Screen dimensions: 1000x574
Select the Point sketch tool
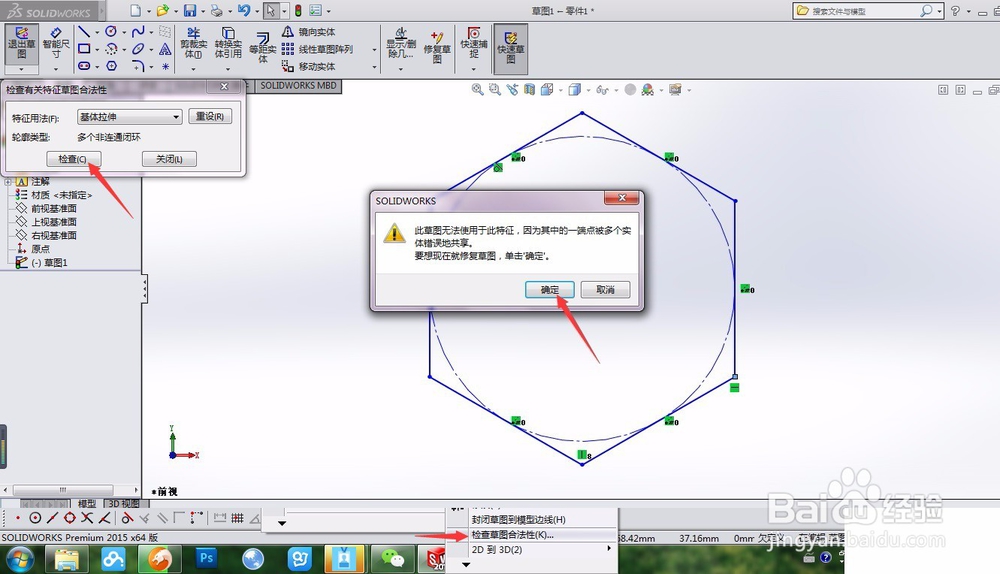pyautogui.click(x=165, y=66)
